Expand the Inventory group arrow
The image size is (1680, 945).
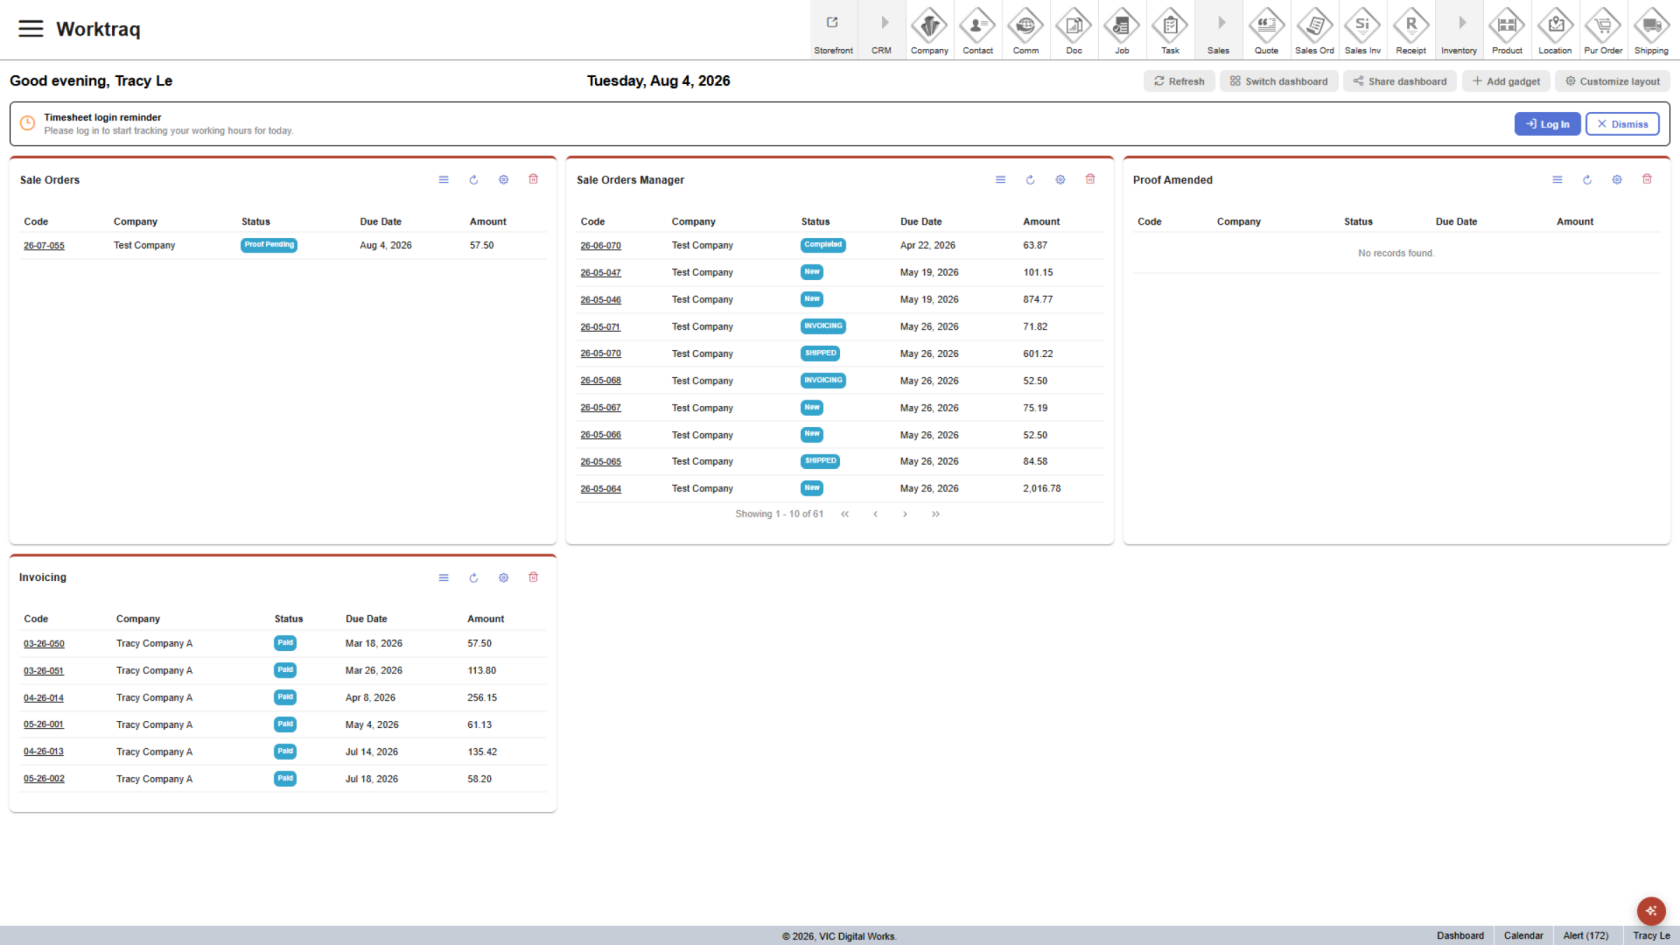[x=1462, y=23]
